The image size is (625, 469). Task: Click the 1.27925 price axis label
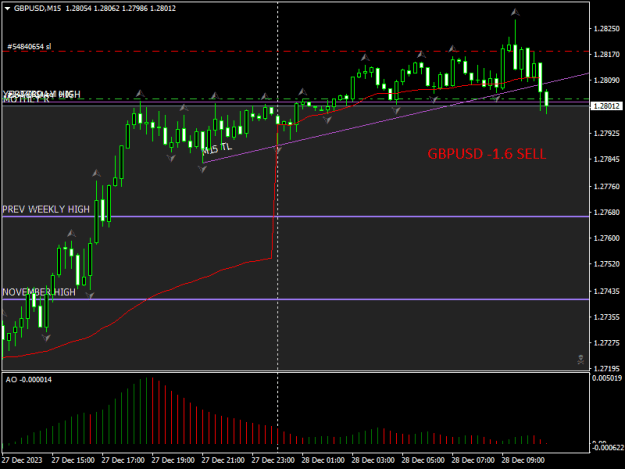pyautogui.click(x=607, y=133)
